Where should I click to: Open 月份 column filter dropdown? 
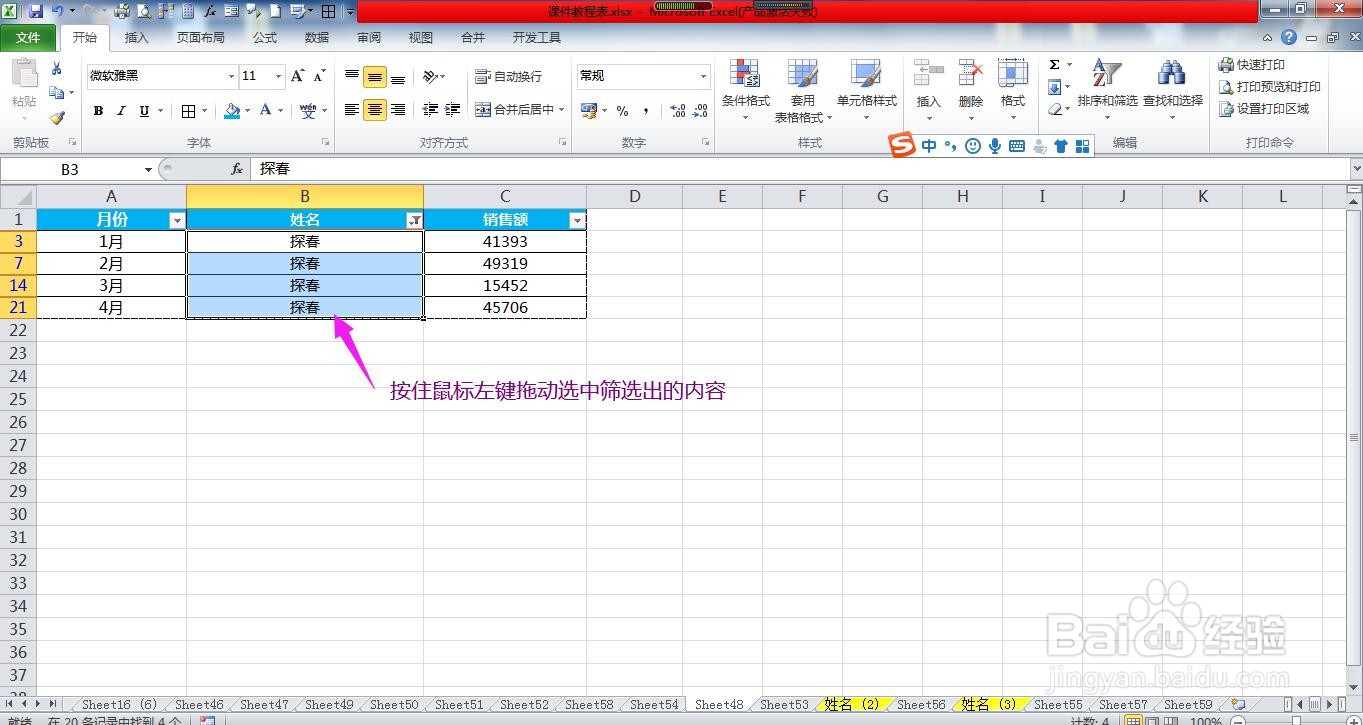pyautogui.click(x=177, y=220)
